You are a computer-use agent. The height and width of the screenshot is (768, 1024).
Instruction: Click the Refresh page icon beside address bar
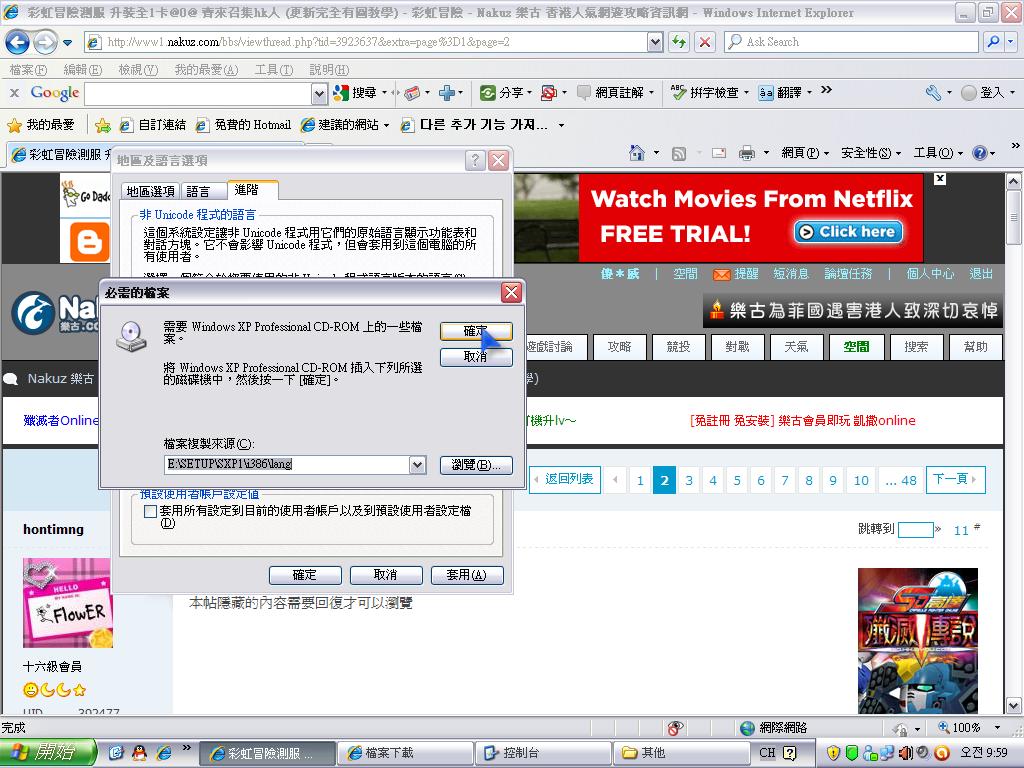coord(679,42)
